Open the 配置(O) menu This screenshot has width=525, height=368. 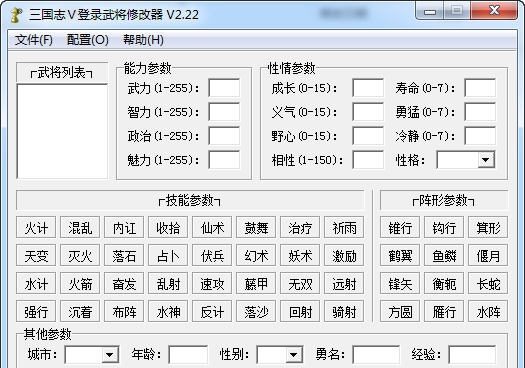pyautogui.click(x=88, y=40)
